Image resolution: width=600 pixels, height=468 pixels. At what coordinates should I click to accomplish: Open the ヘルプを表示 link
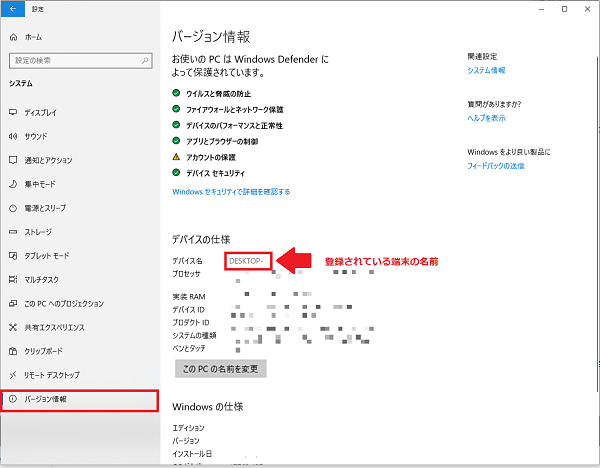coord(486,118)
